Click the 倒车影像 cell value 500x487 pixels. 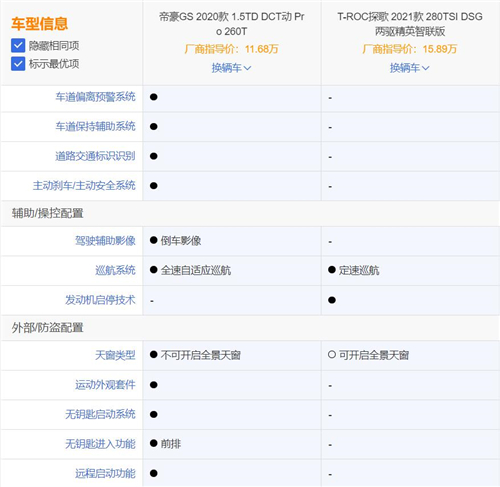pos(181,241)
